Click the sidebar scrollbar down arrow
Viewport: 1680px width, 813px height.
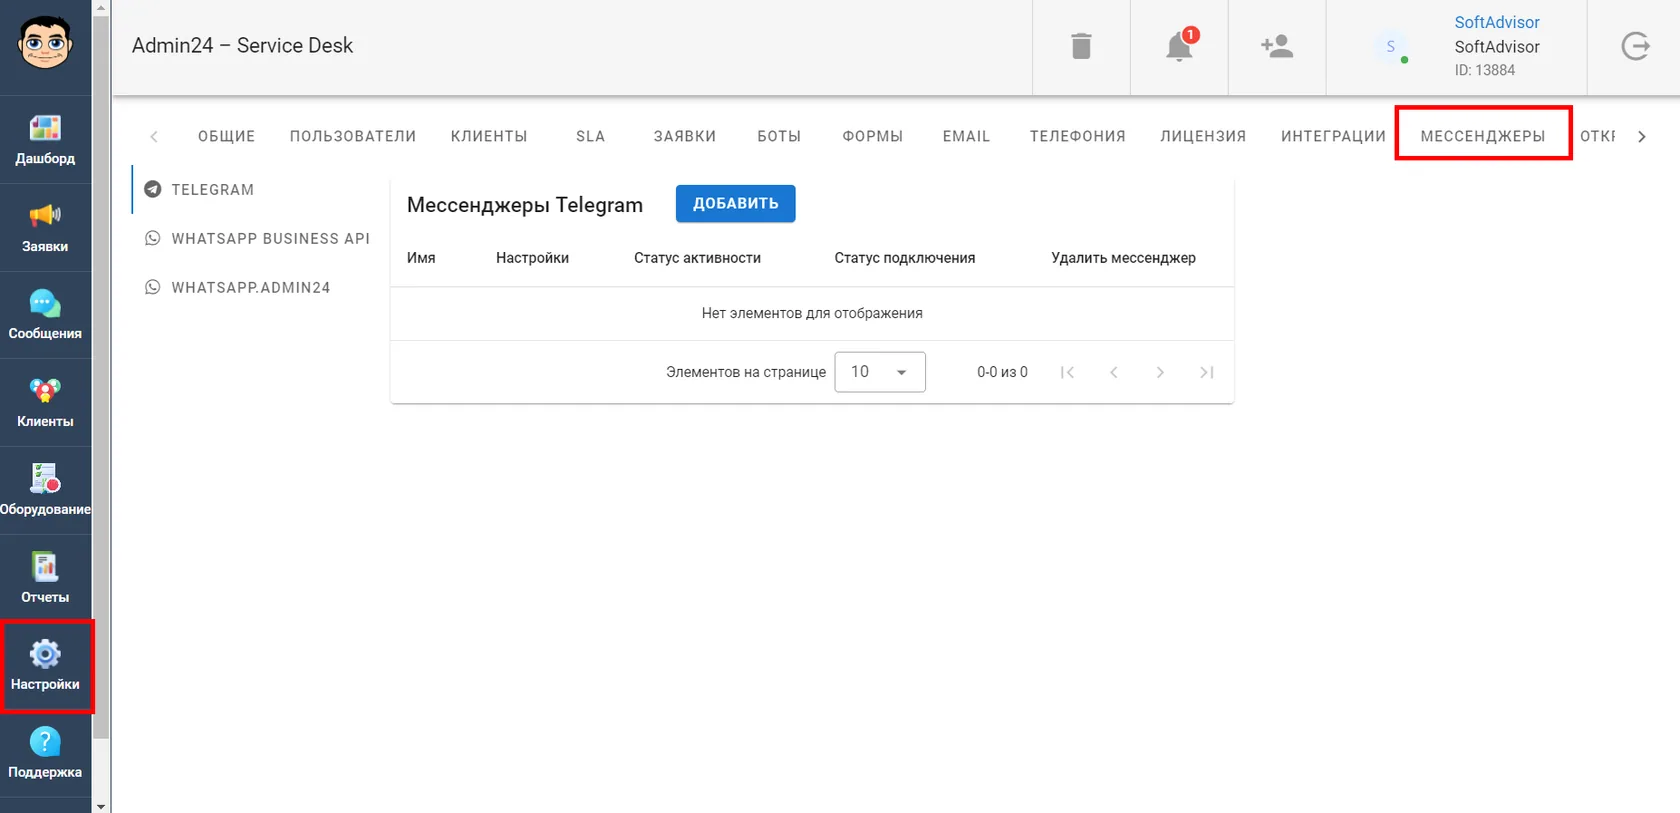click(100, 805)
